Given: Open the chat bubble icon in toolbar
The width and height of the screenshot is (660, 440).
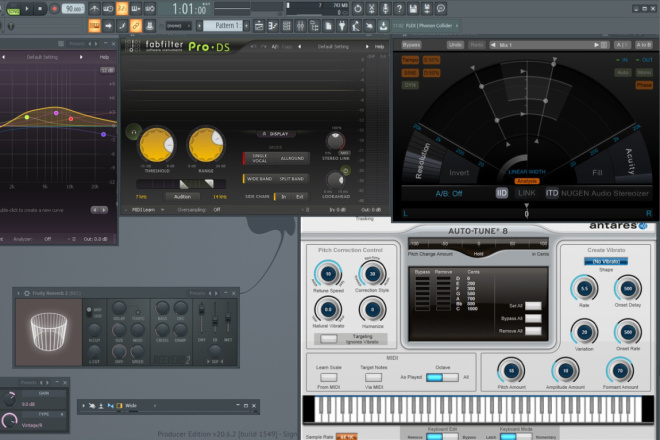Looking at the screenshot, I should pyautogui.click(x=441, y=8).
